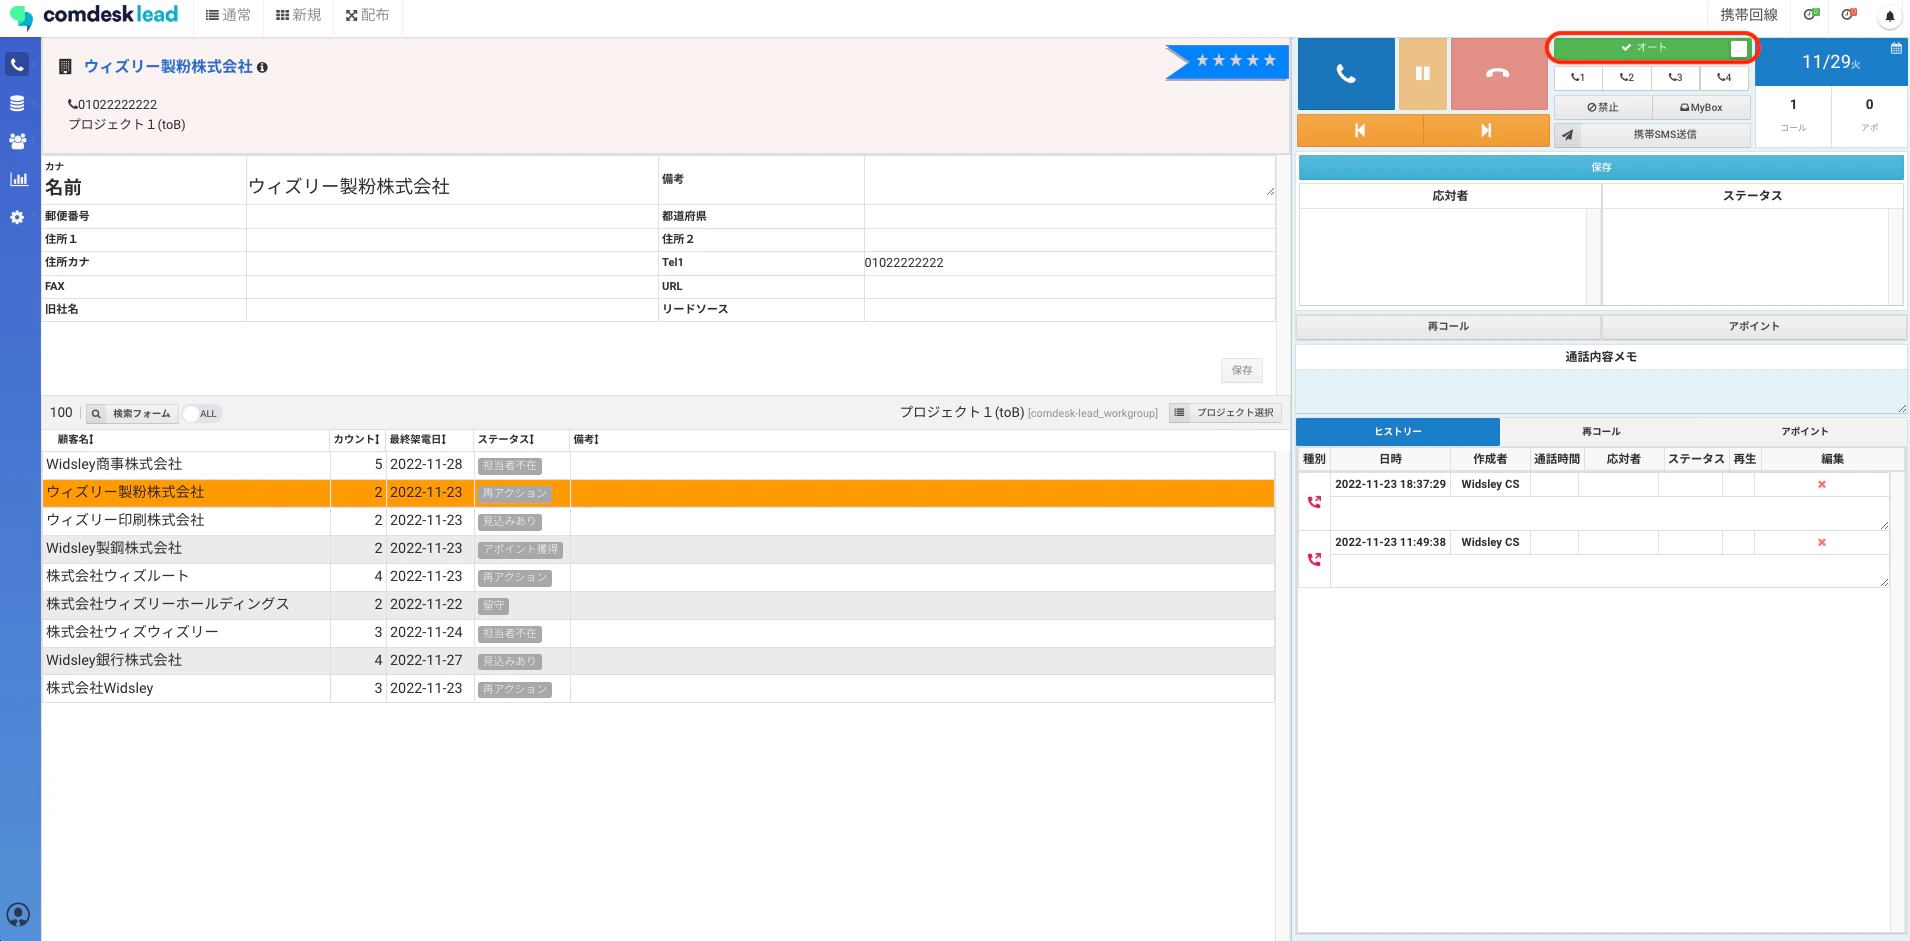Image resolution: width=1910 pixels, height=941 pixels.
Task: Expand the アポイント section bar
Action: click(1754, 326)
